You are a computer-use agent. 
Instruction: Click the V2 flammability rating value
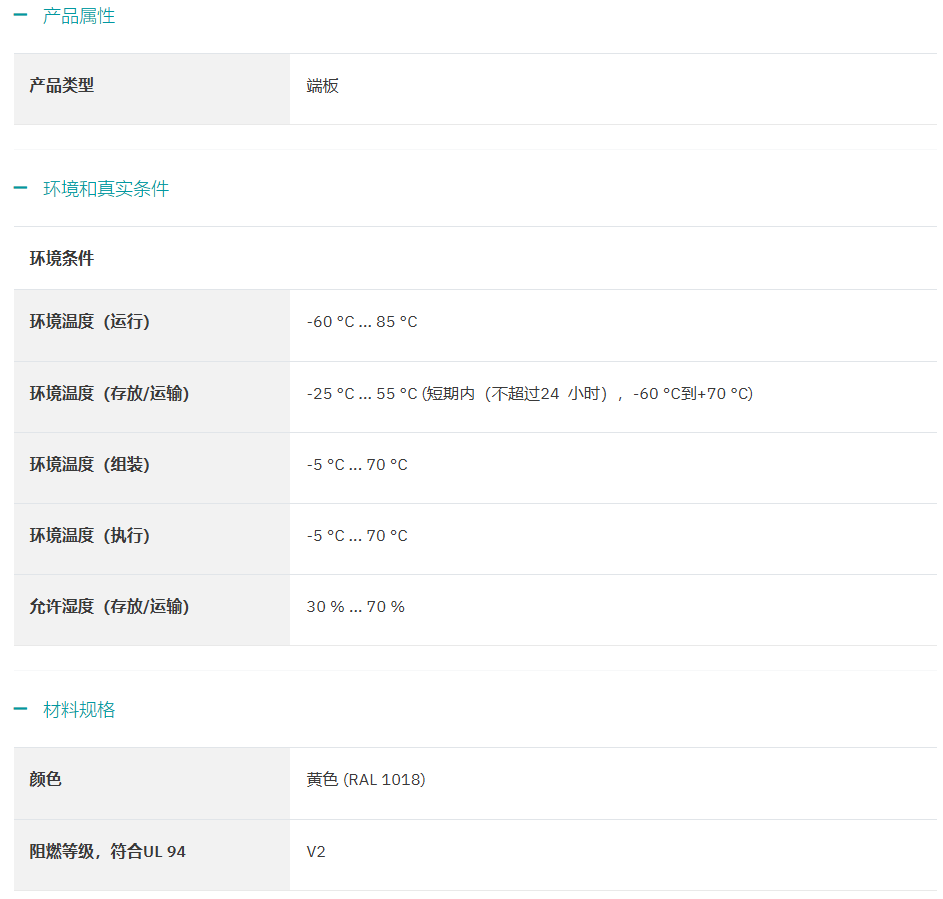(x=316, y=852)
